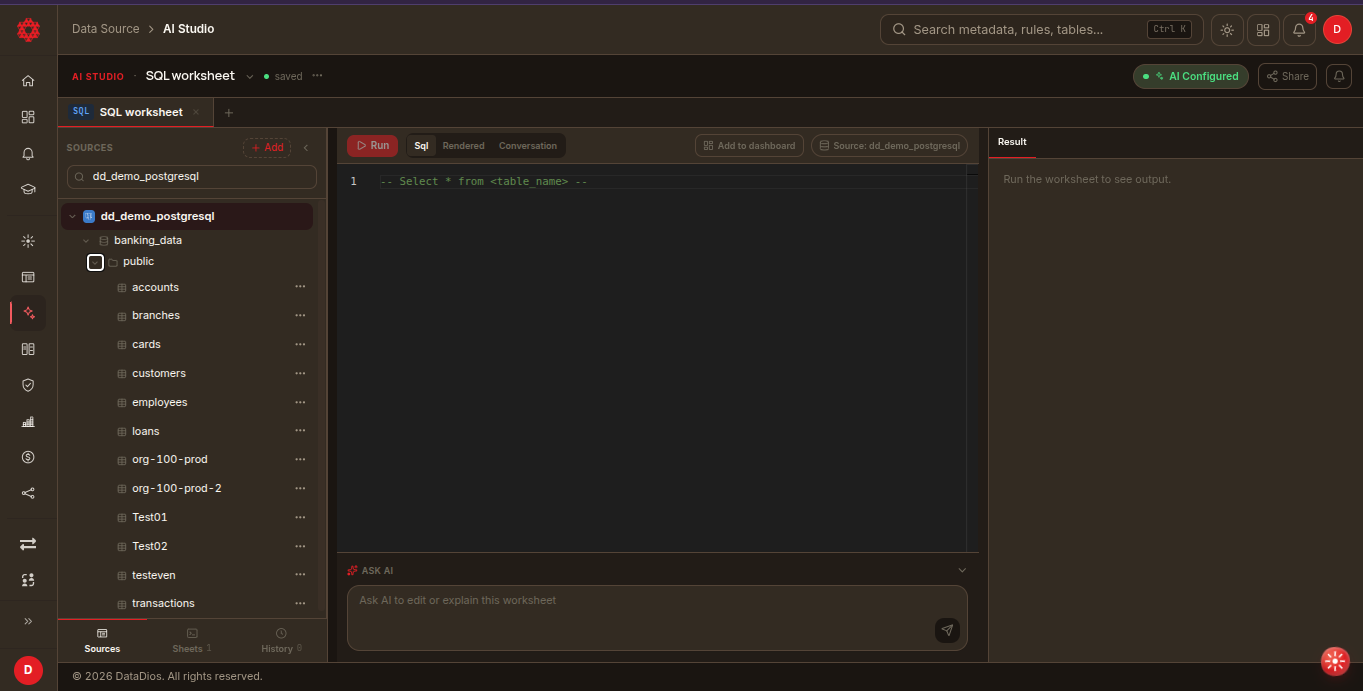Screen dimensions: 1363x691
Task: Click Add to dashboard
Action: pyautogui.click(x=749, y=146)
